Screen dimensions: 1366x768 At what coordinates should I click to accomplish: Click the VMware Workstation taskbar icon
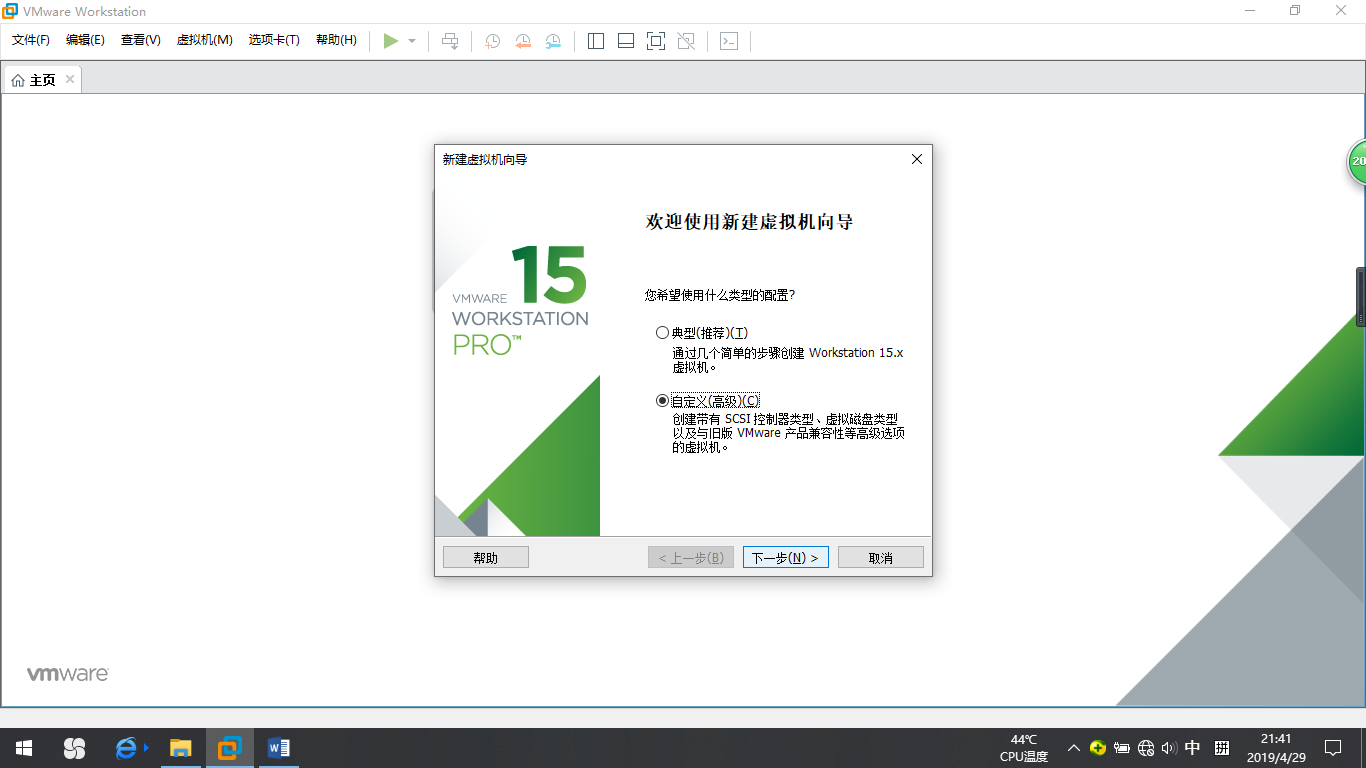pos(230,748)
